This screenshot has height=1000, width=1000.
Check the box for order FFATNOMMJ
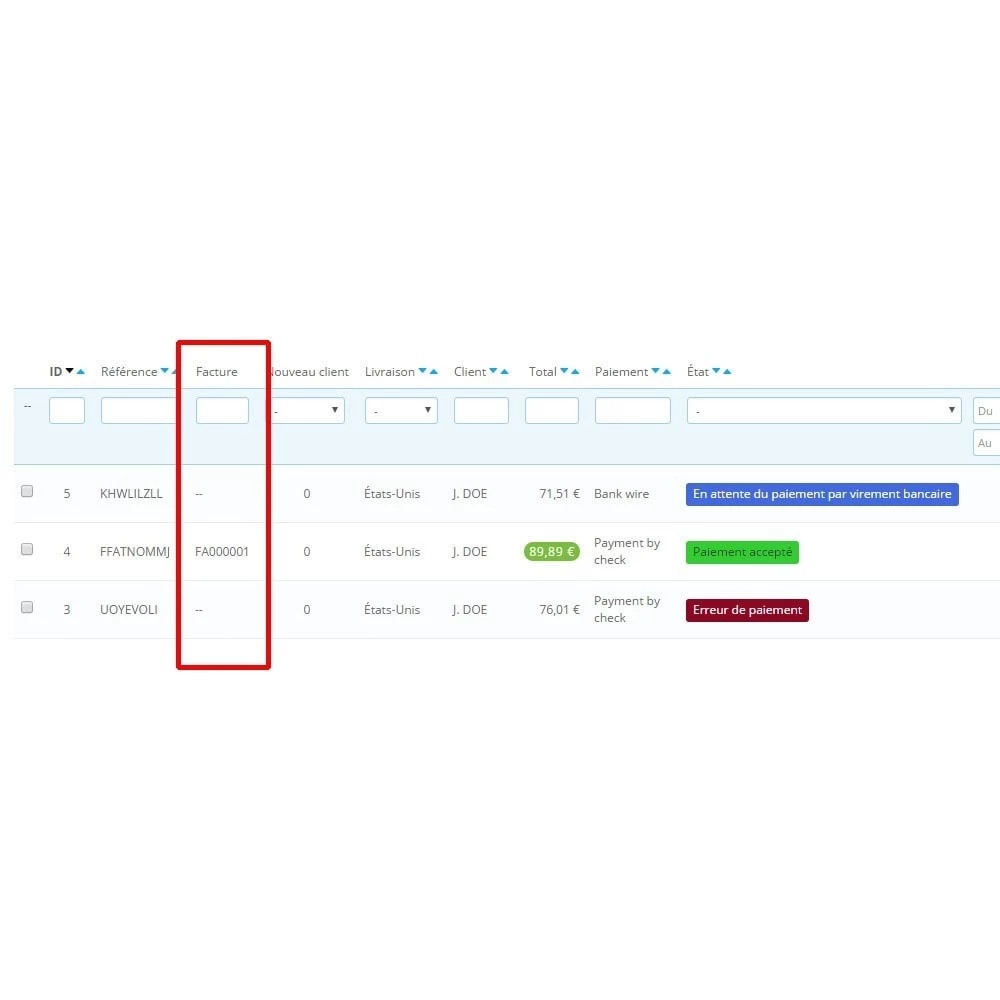pos(27,549)
